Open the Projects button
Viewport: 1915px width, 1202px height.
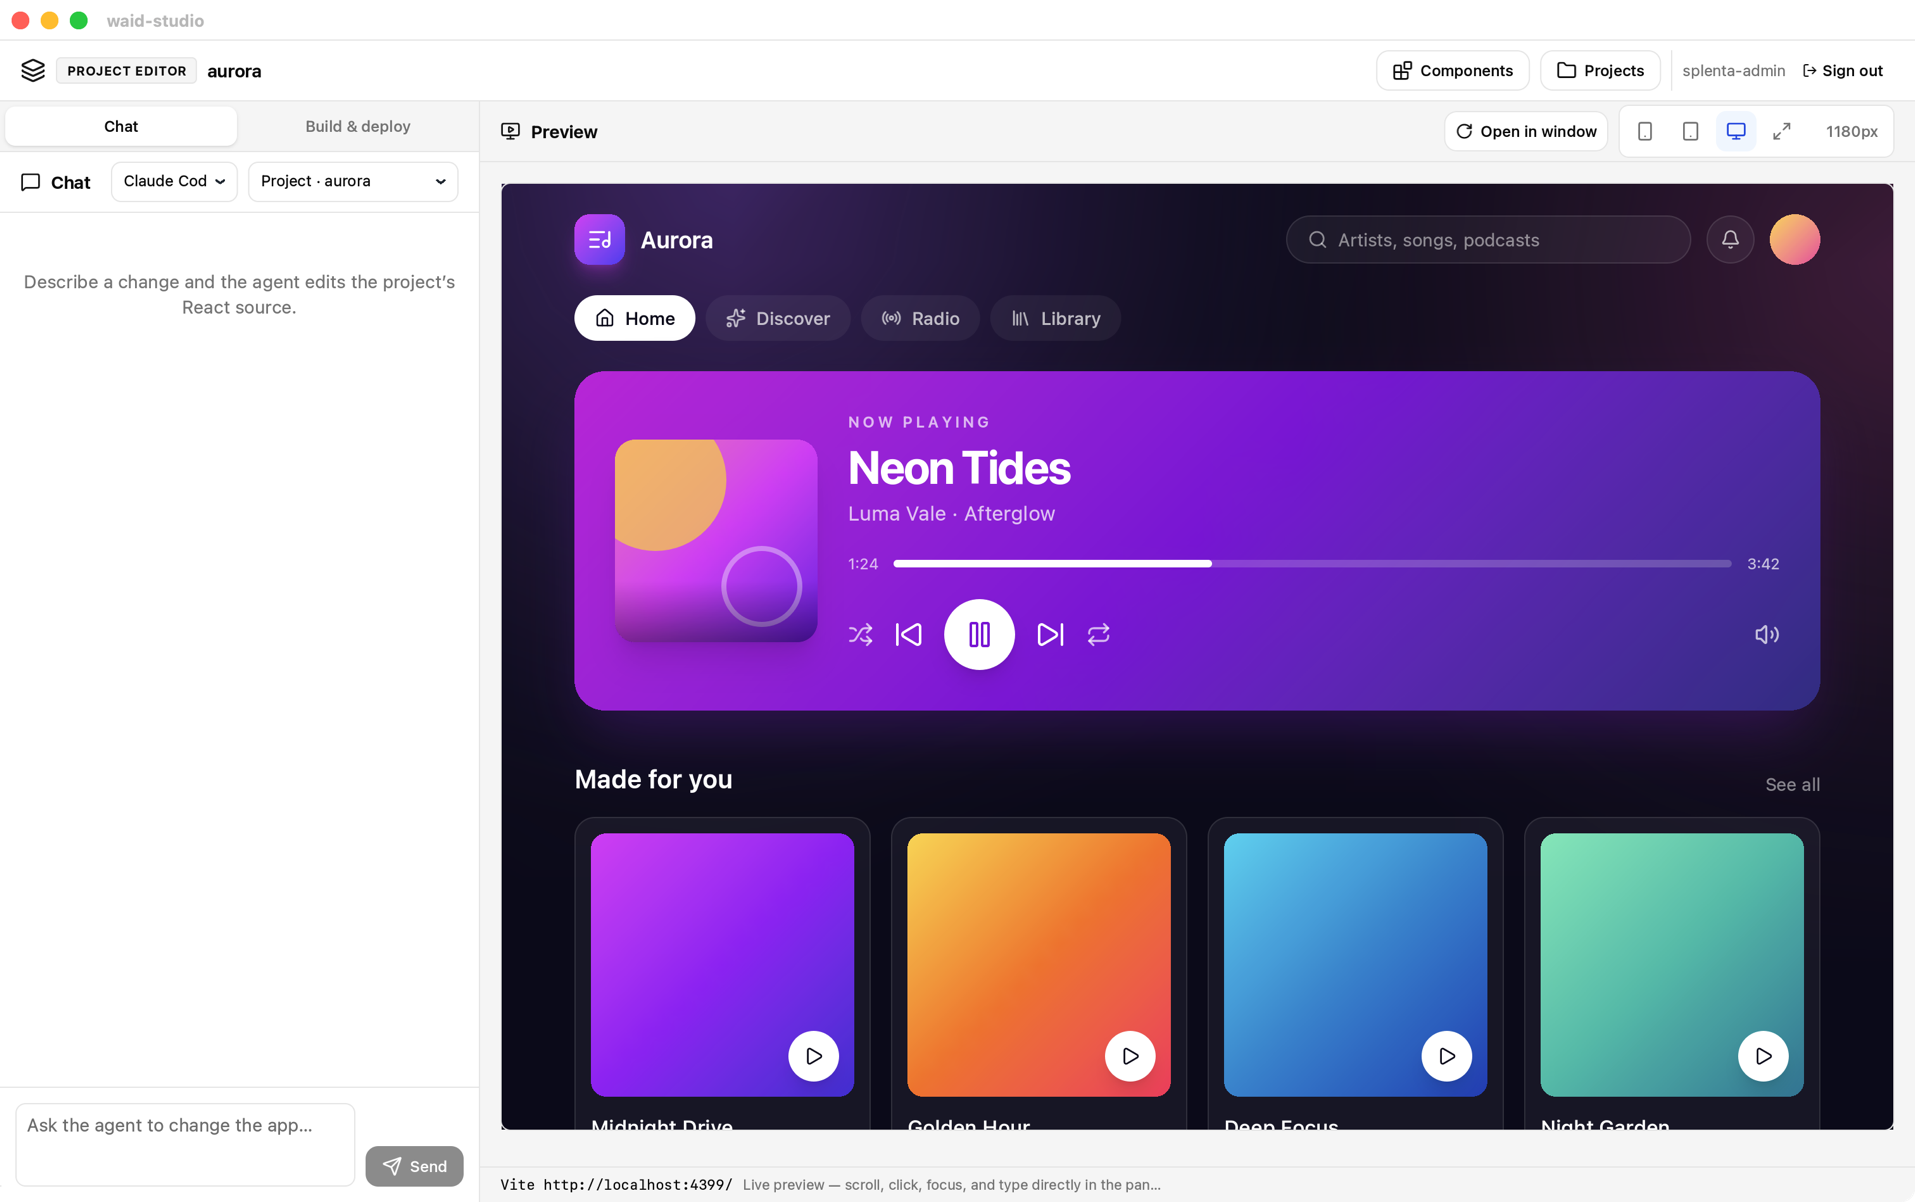click(1600, 71)
